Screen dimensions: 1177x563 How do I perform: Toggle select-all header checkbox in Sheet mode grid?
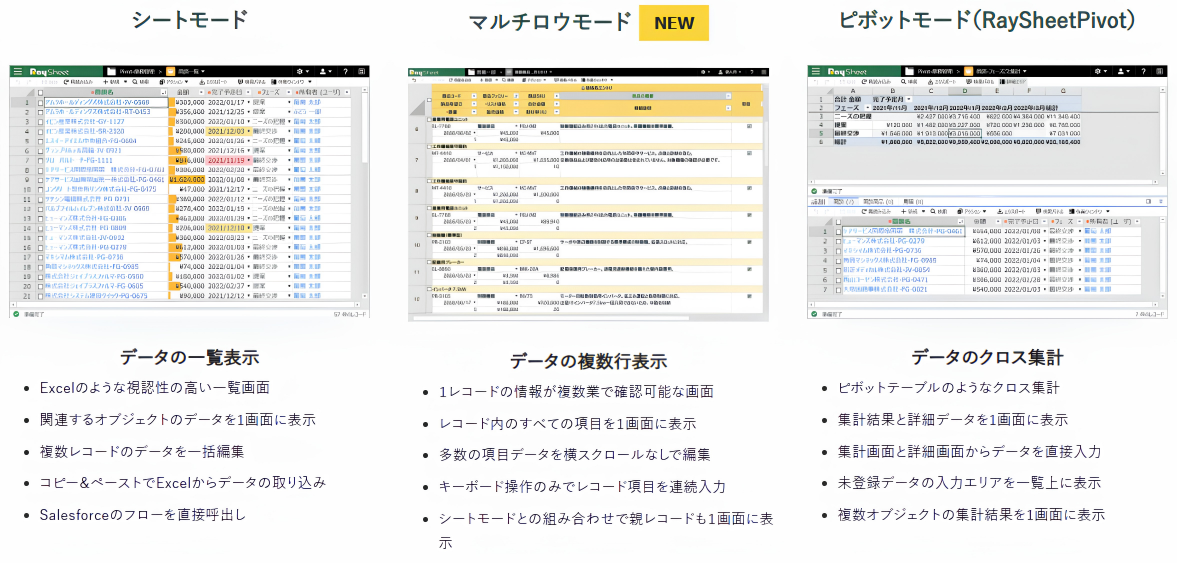pos(41,92)
